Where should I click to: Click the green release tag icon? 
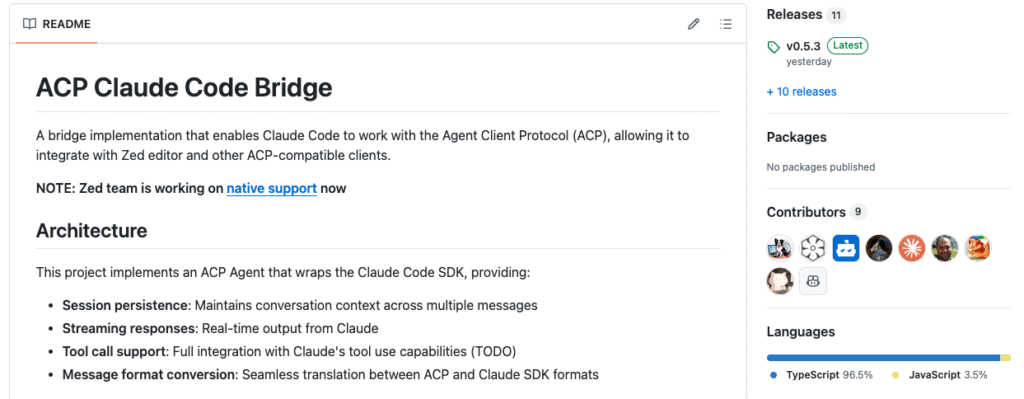[774, 46]
